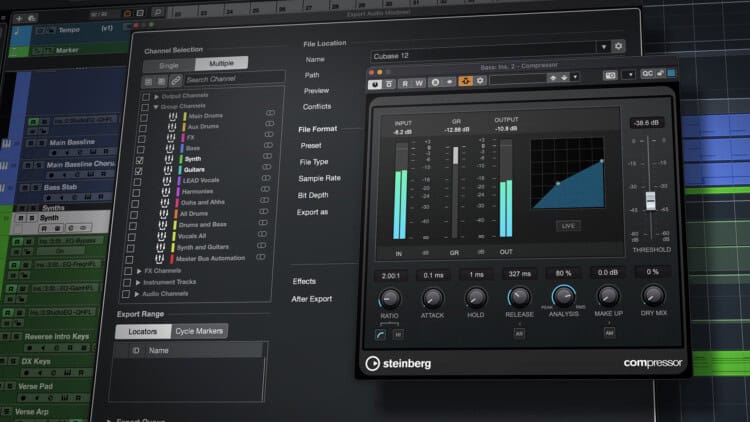This screenshot has height=422, width=750.
Task: Open After Export section in export dialog
Action: click(x=312, y=299)
